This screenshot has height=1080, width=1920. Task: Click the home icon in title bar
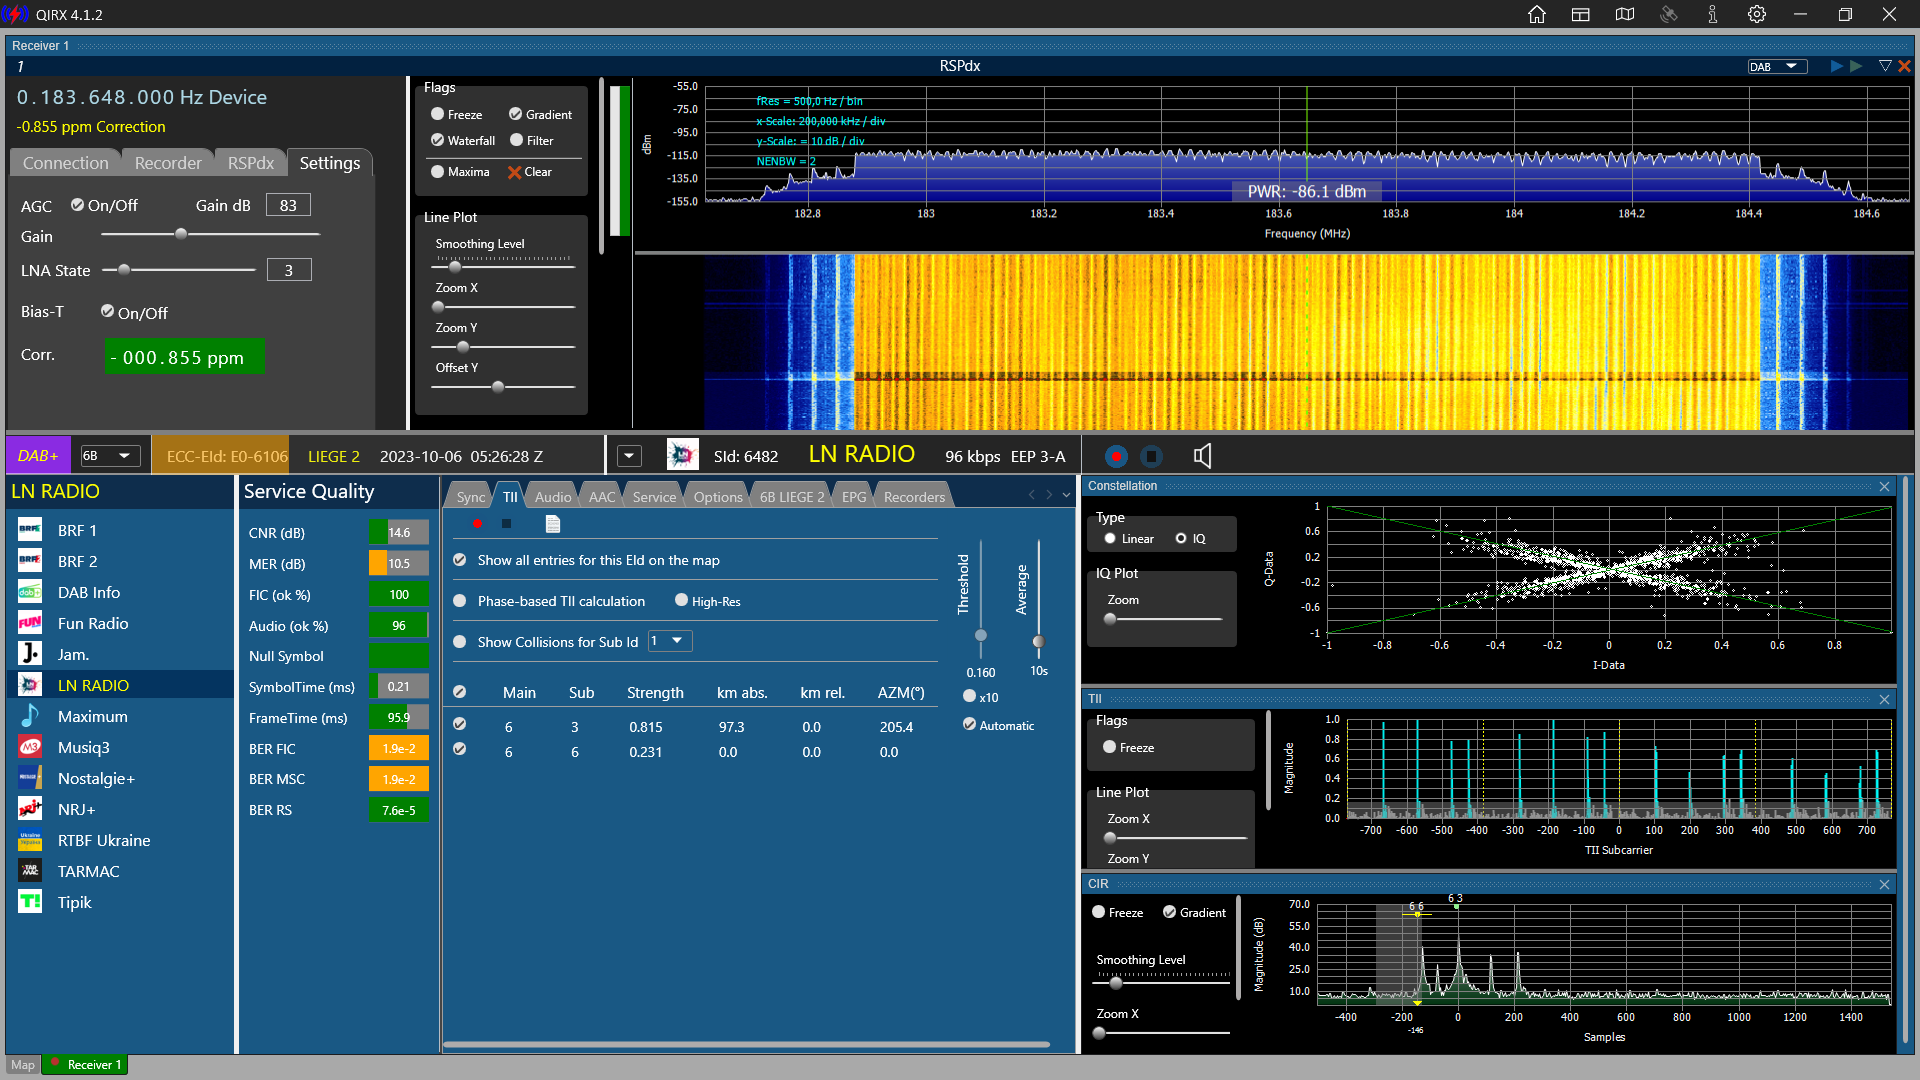(x=1537, y=14)
